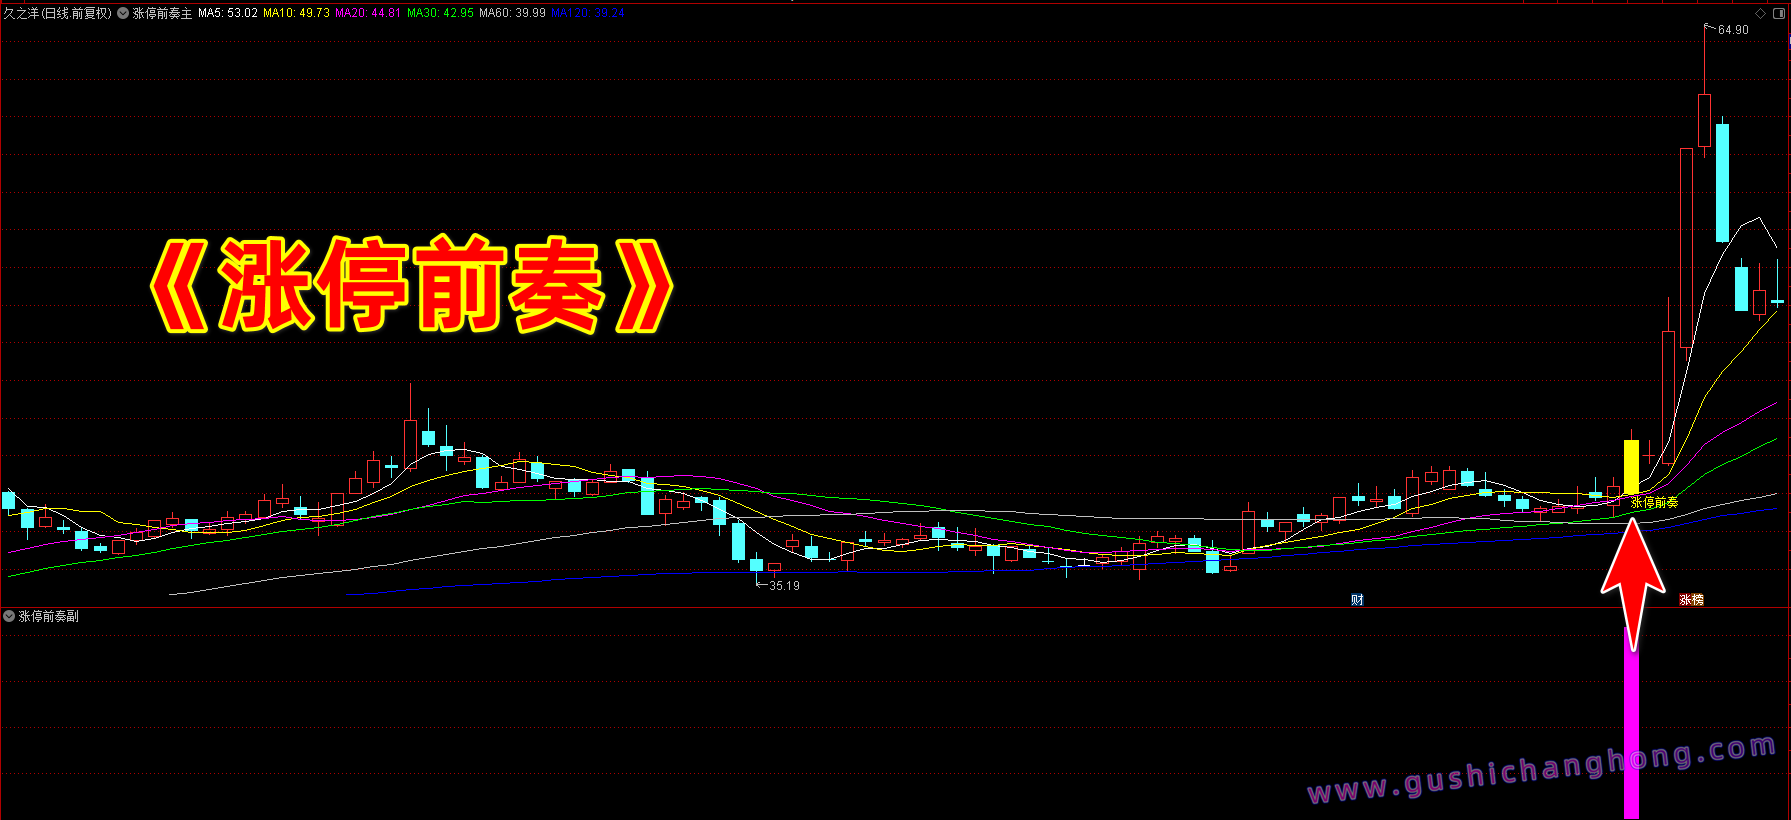This screenshot has width=1791, height=820.
Task: Toggle the side panel icon at top-right
Action: point(1778,13)
